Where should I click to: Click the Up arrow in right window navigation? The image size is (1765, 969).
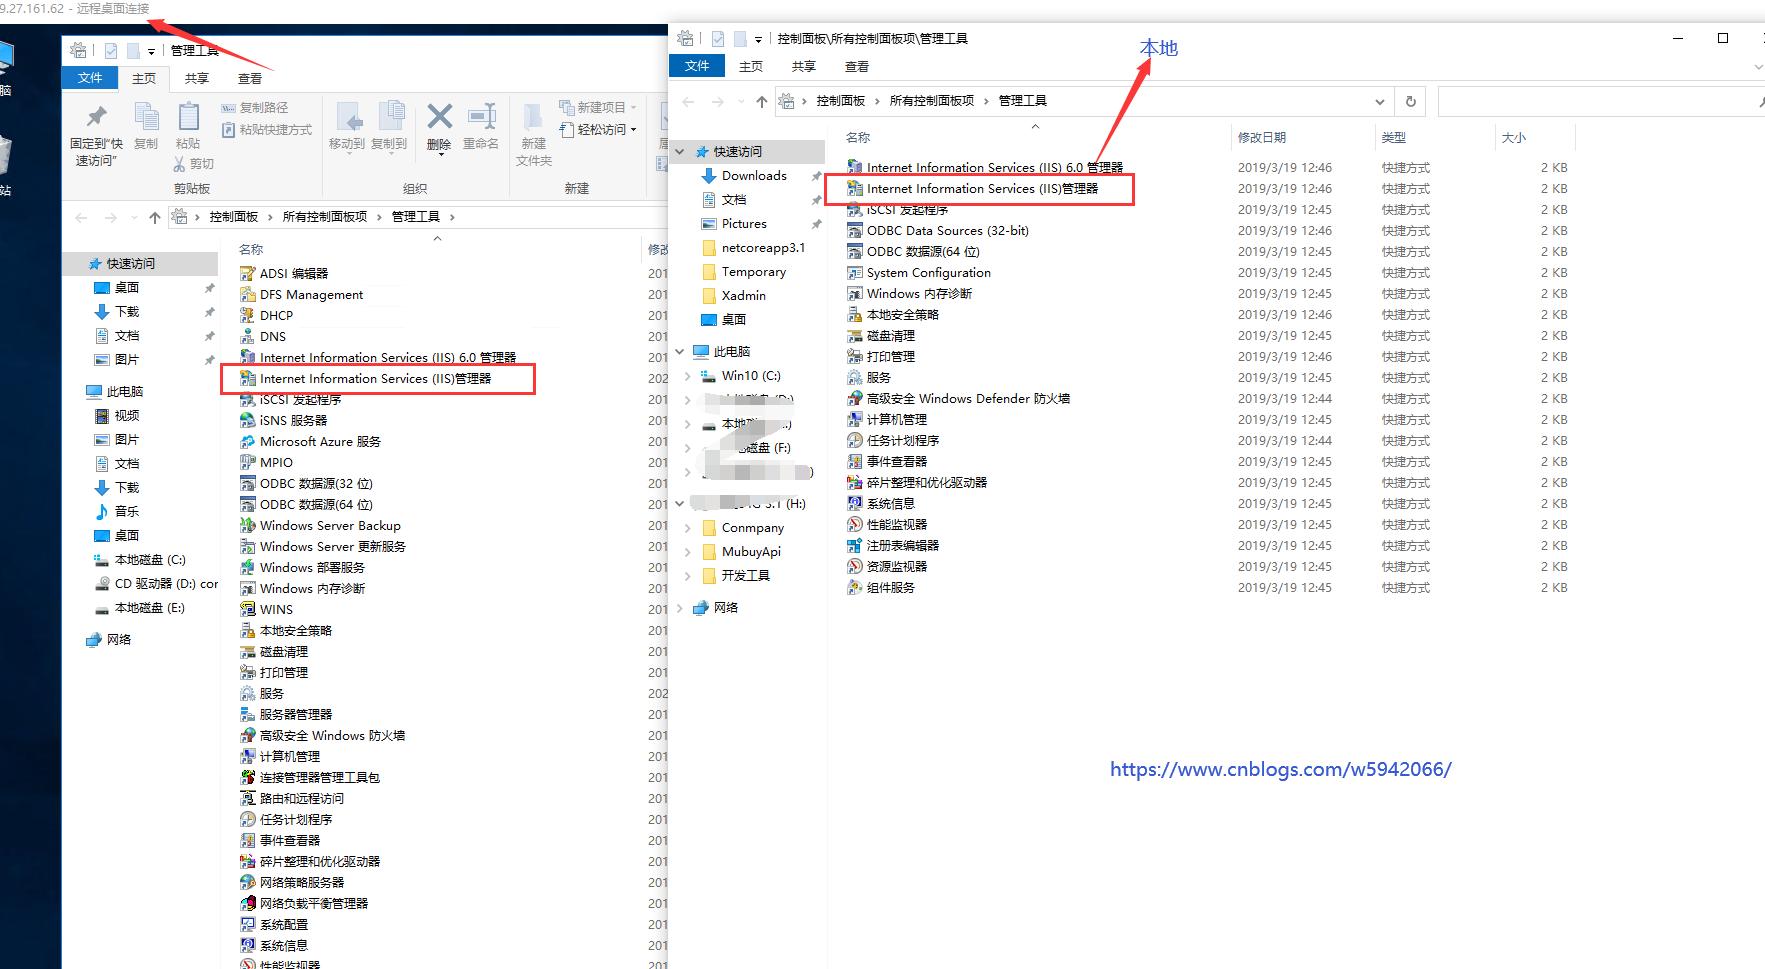point(762,101)
